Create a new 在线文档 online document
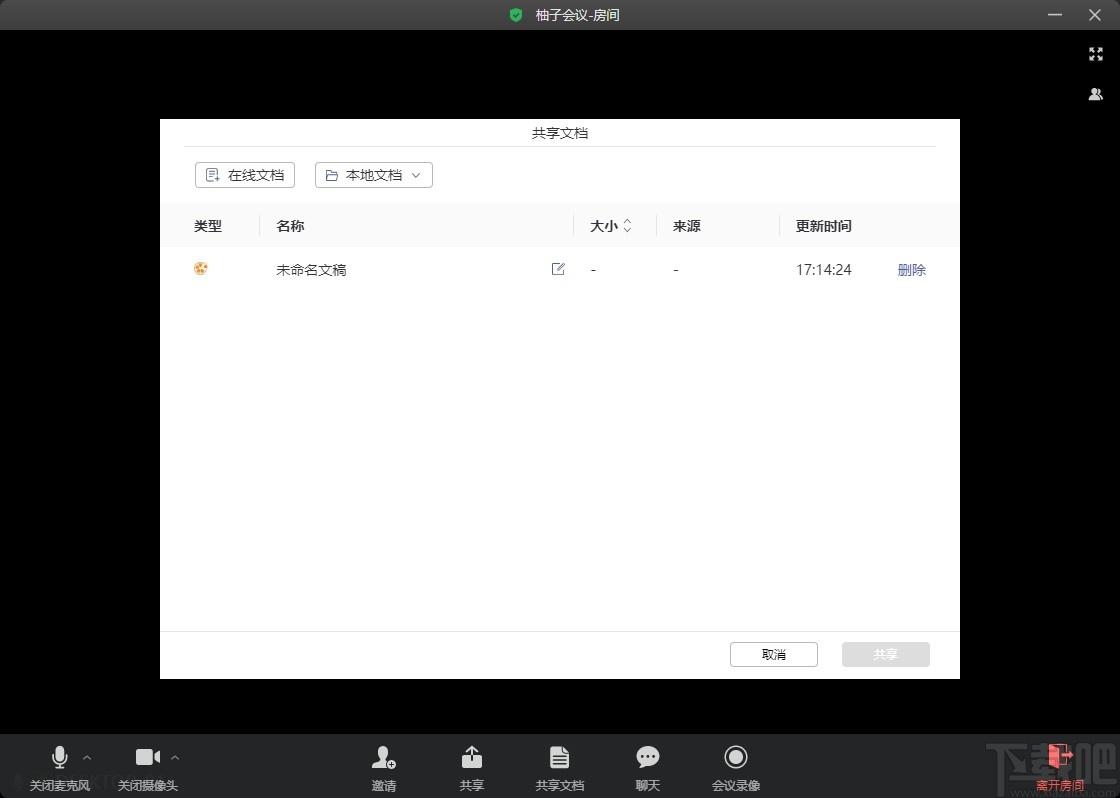The image size is (1120, 798). [x=245, y=175]
